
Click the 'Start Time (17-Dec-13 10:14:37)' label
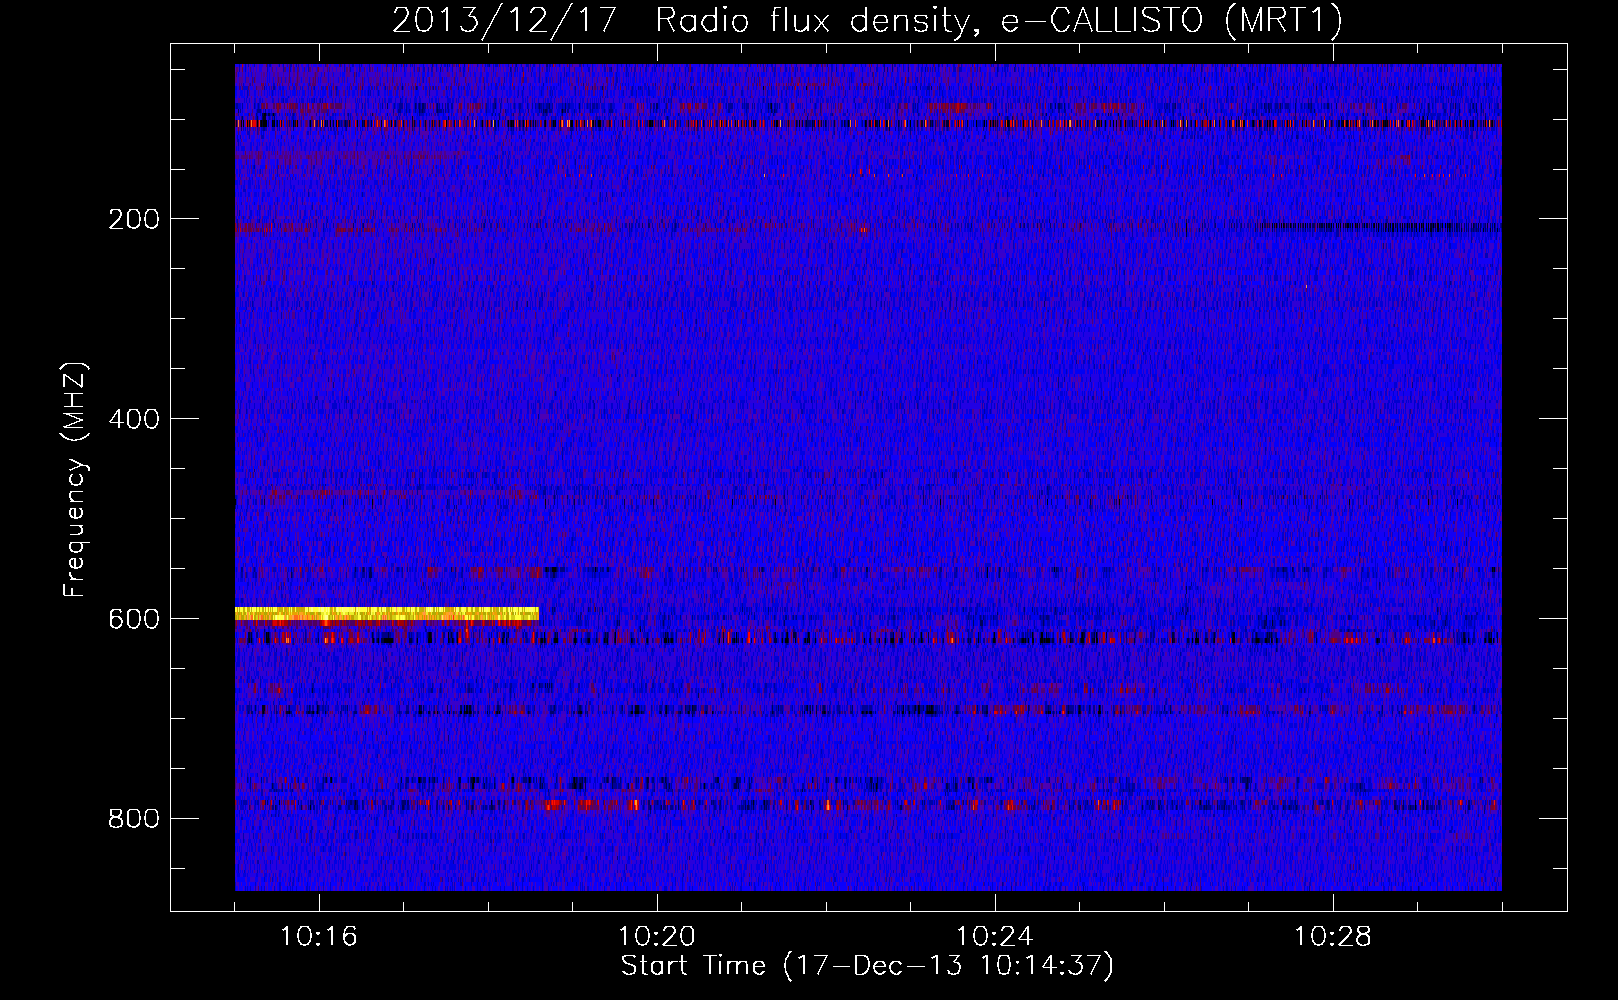point(867,966)
